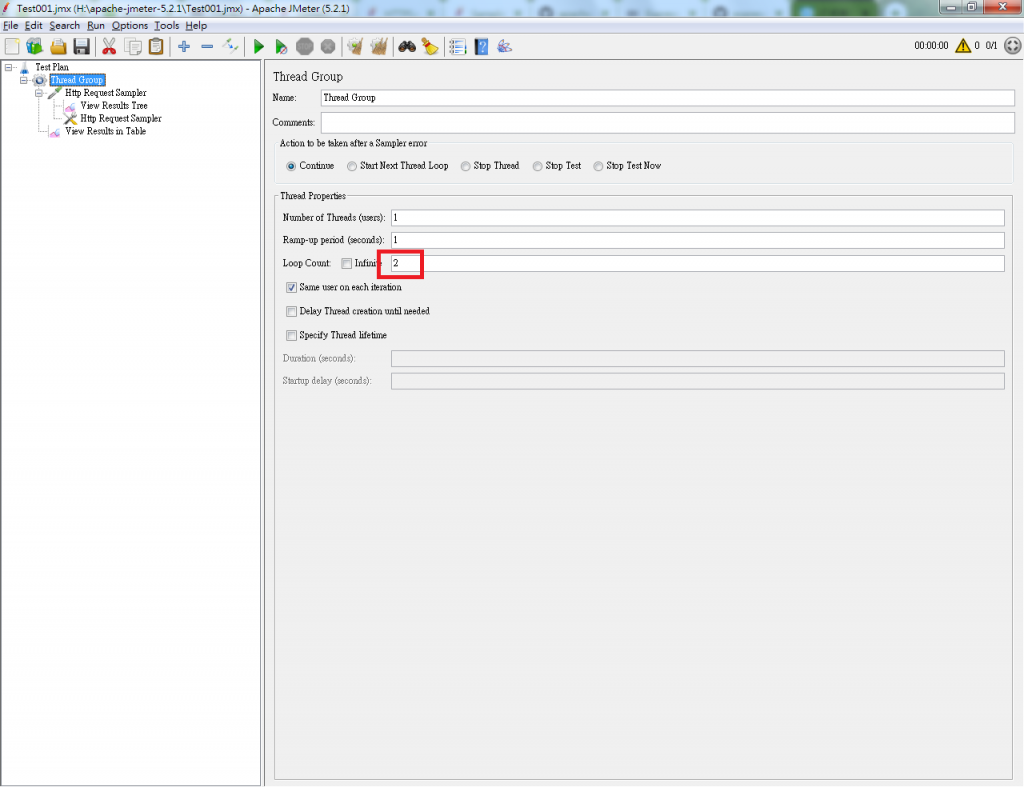The height and width of the screenshot is (787, 1024).
Task: Save the test plan with floppy icon
Action: 82,46
